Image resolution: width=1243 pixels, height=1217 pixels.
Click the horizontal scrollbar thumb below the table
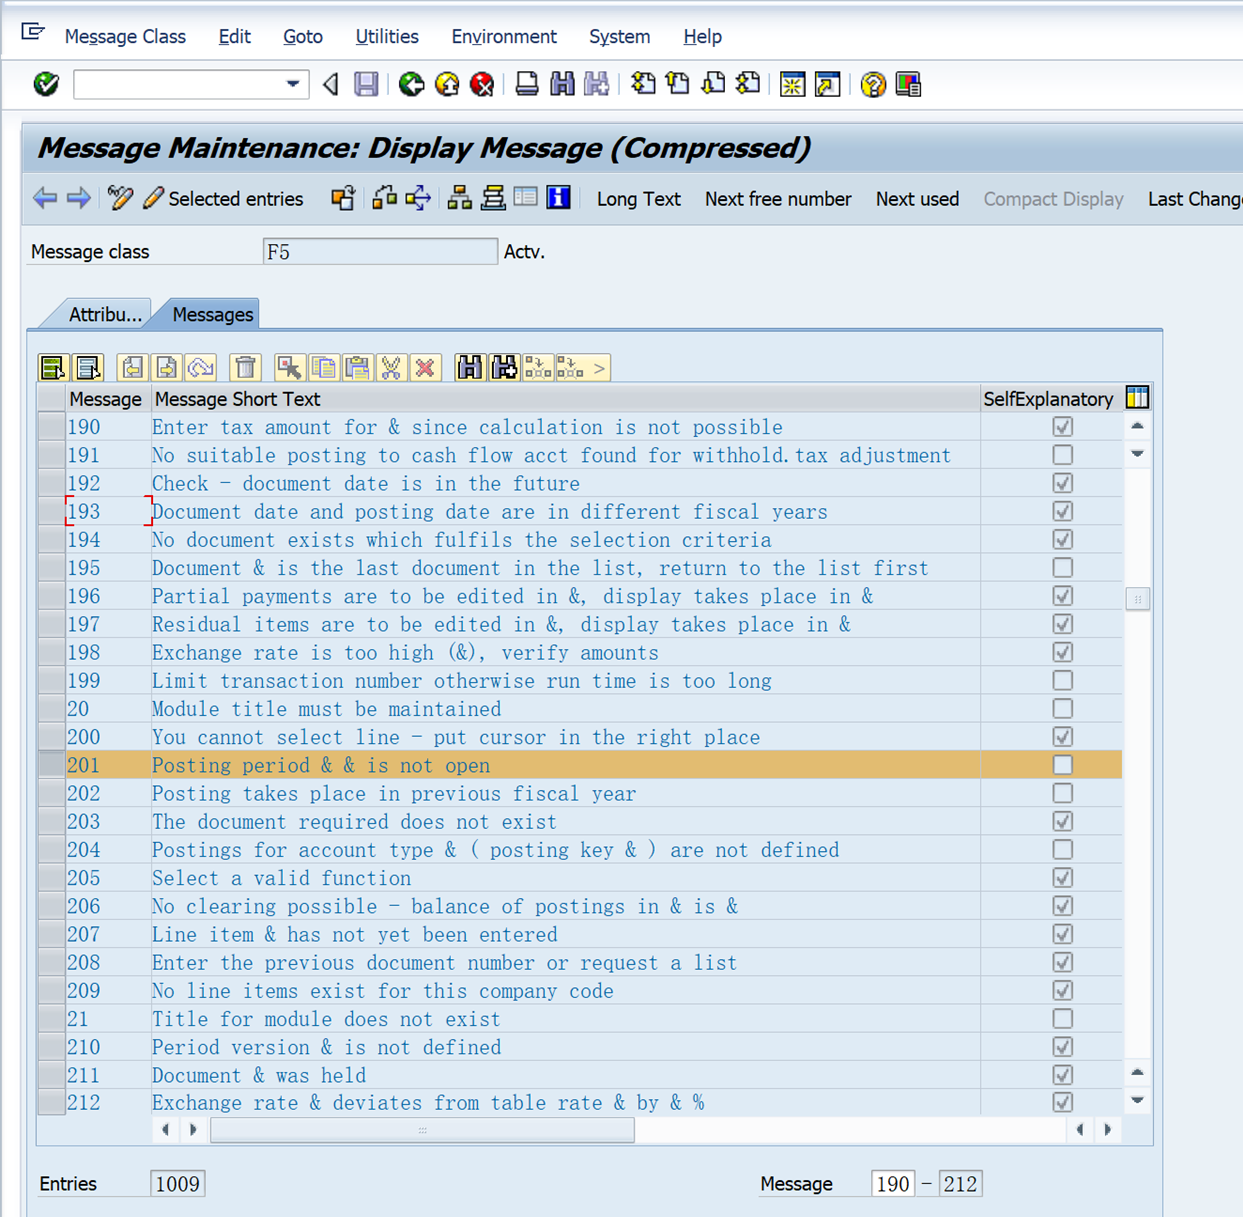coord(422,1130)
